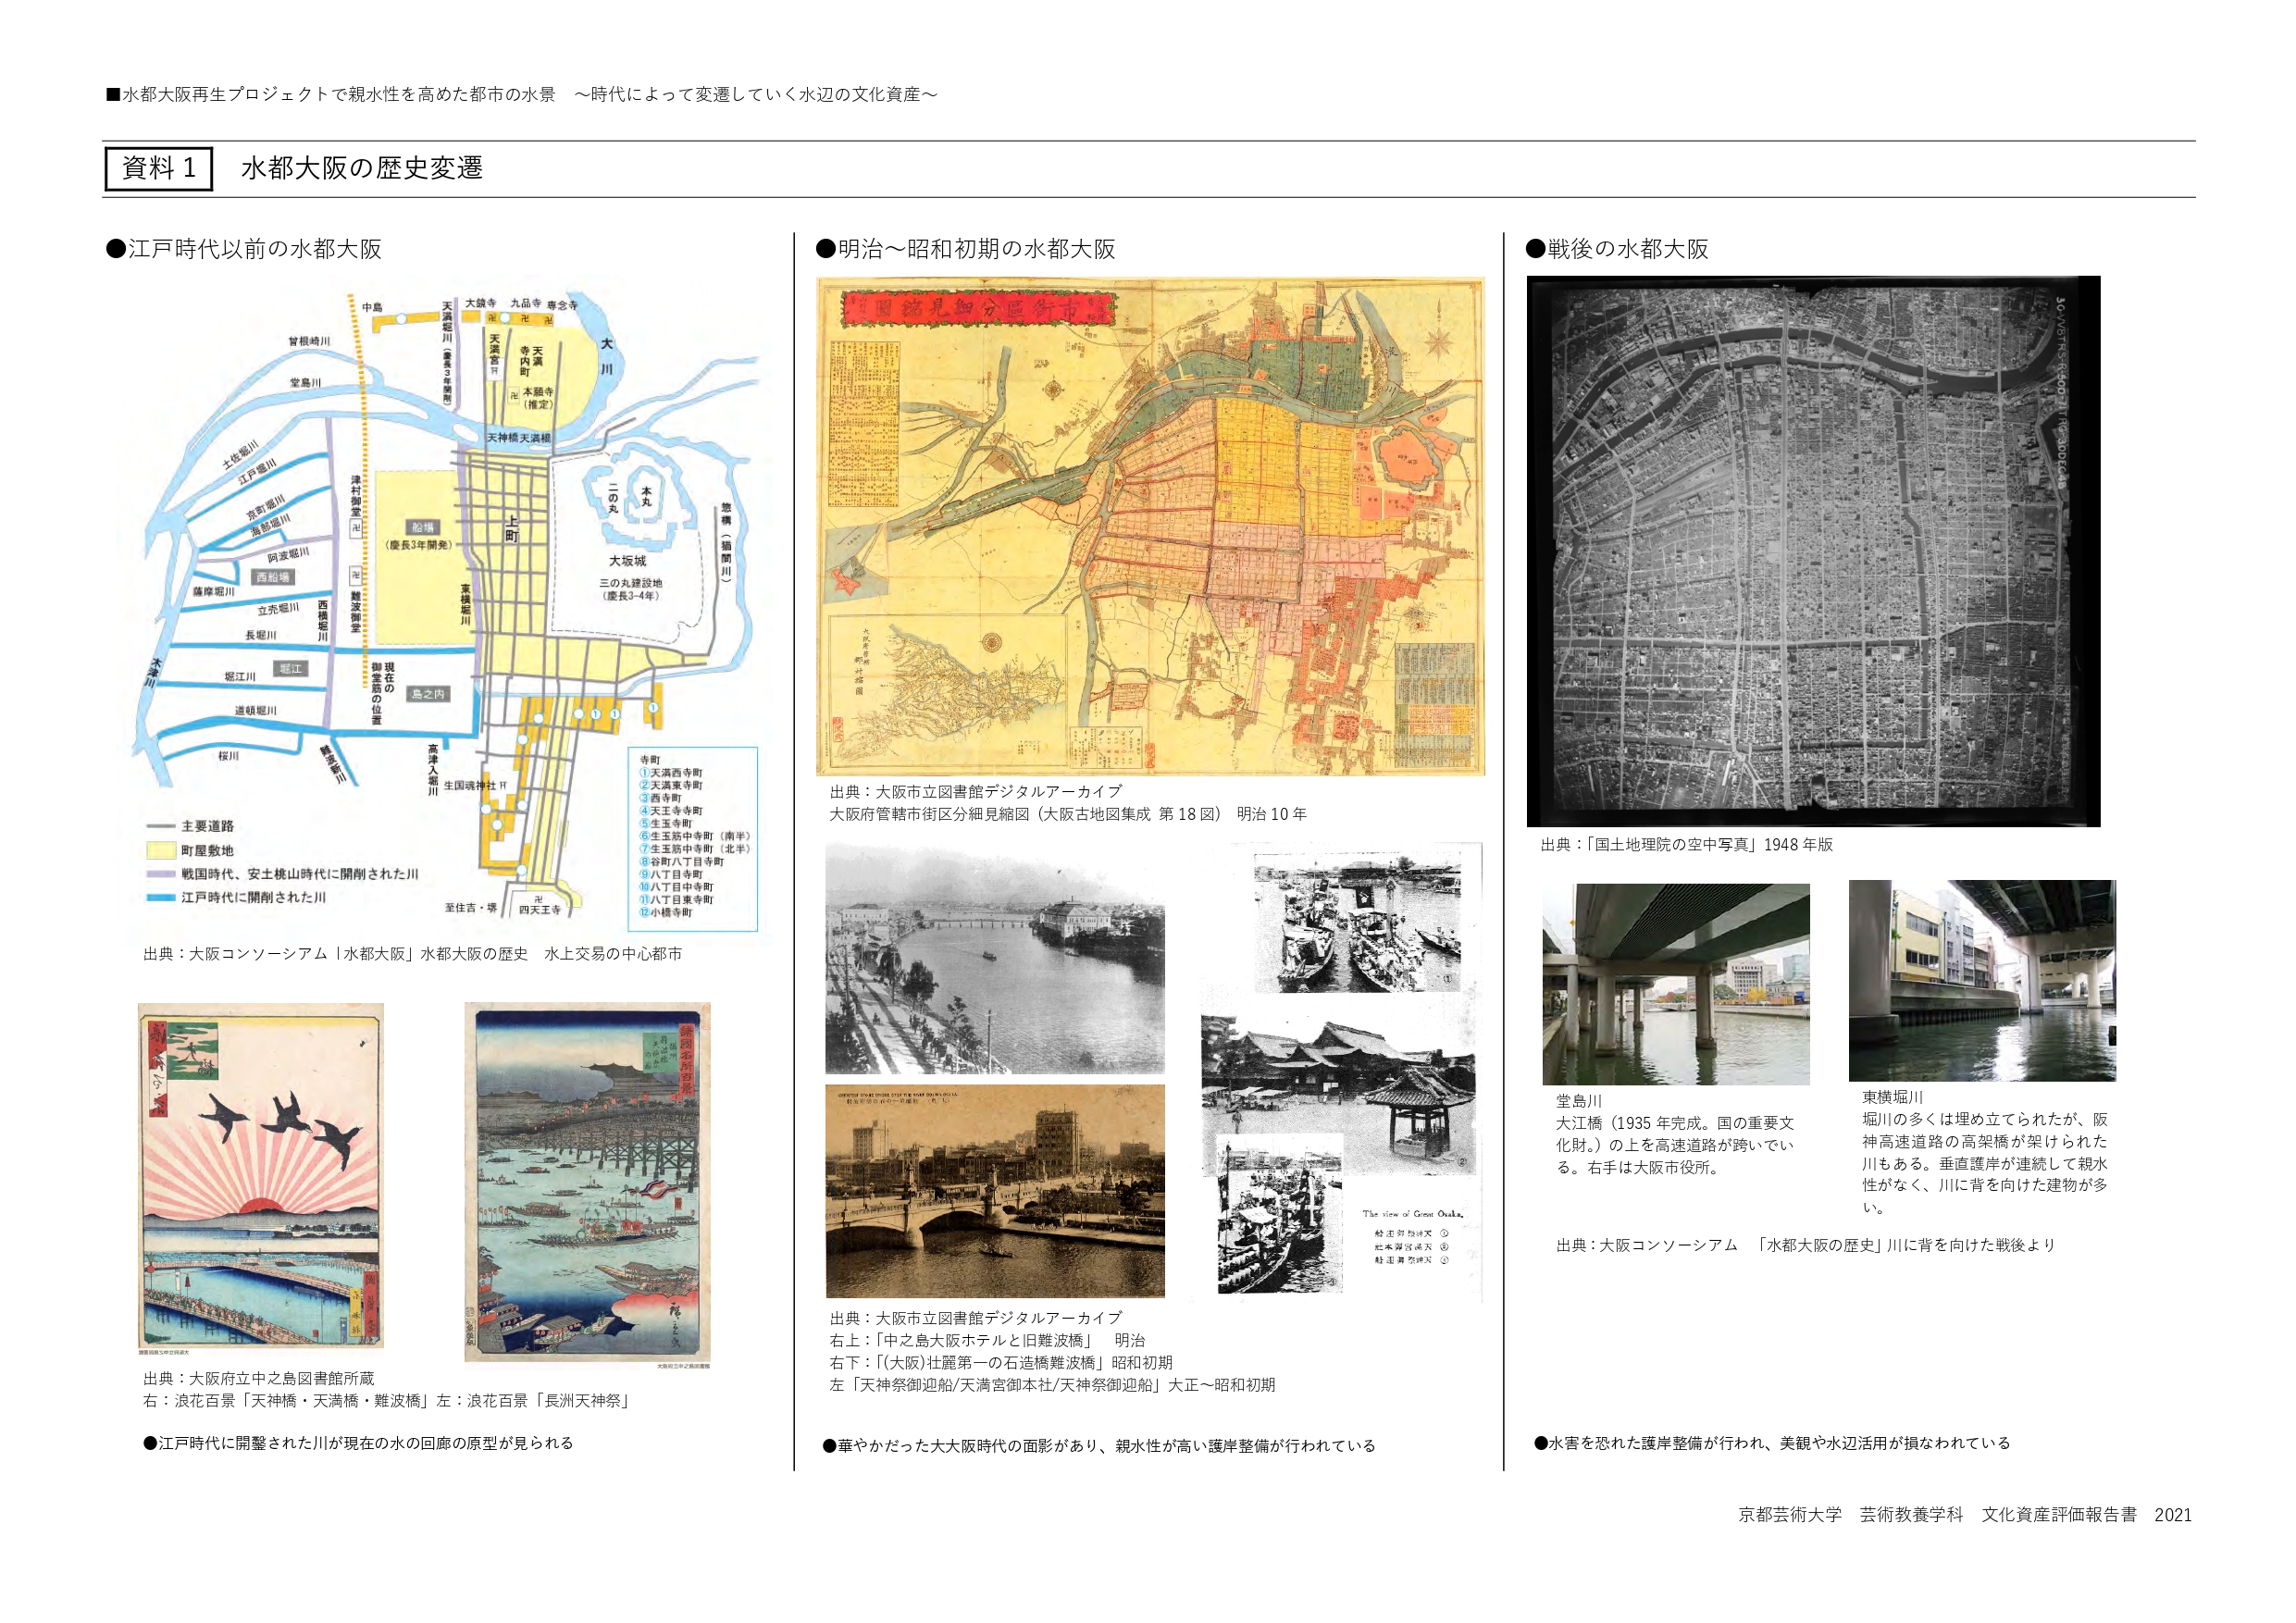
Task: Click the yellow 町屋敷地 legend swatch
Action: 161,850
